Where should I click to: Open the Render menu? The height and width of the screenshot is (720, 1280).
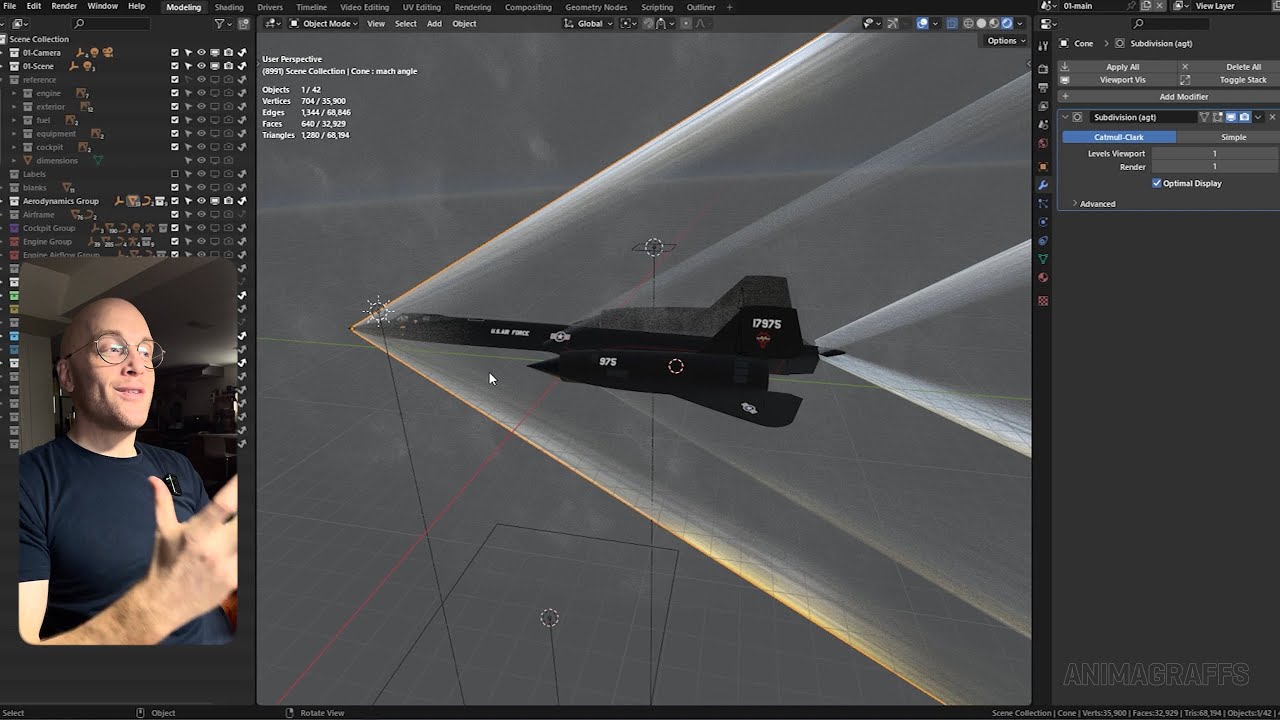tap(64, 6)
